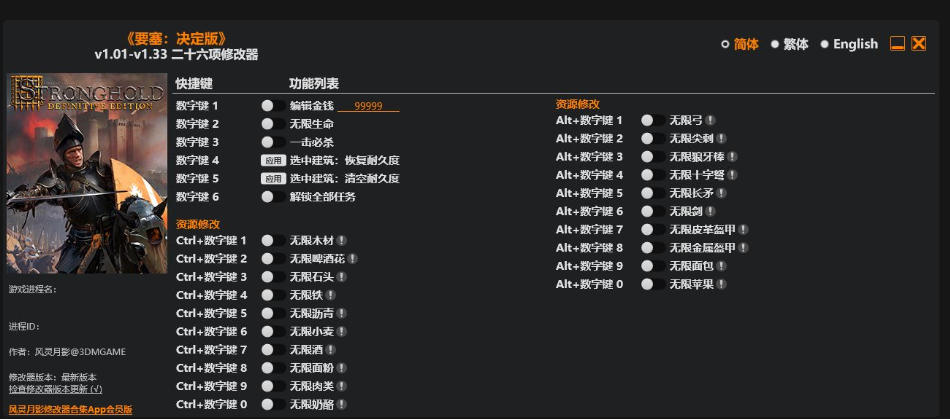
Task: Click info icon beside 无限木材
Action: click(342, 240)
